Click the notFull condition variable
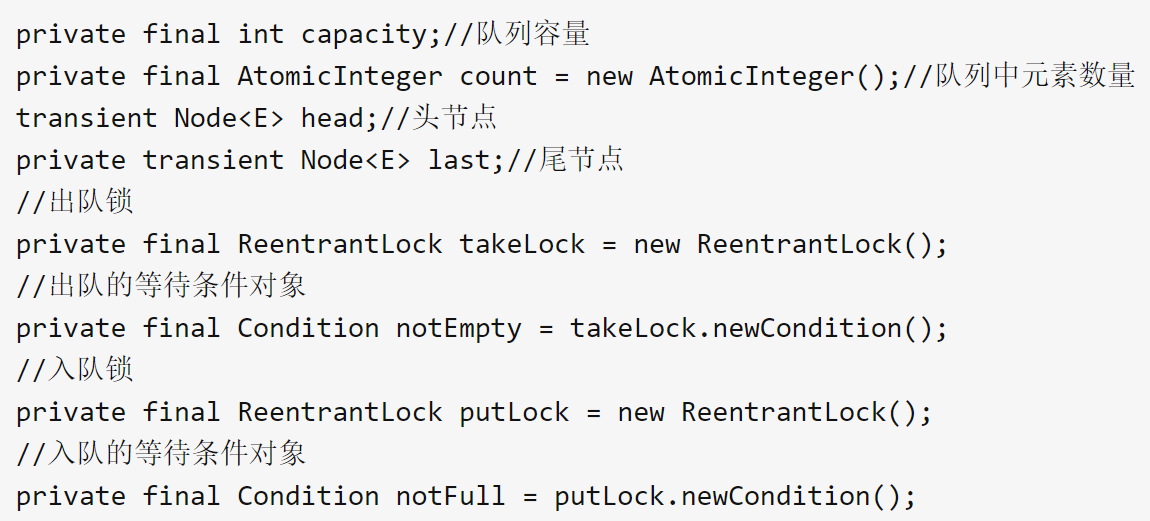Viewport: 1150px width, 521px height. [x=451, y=497]
